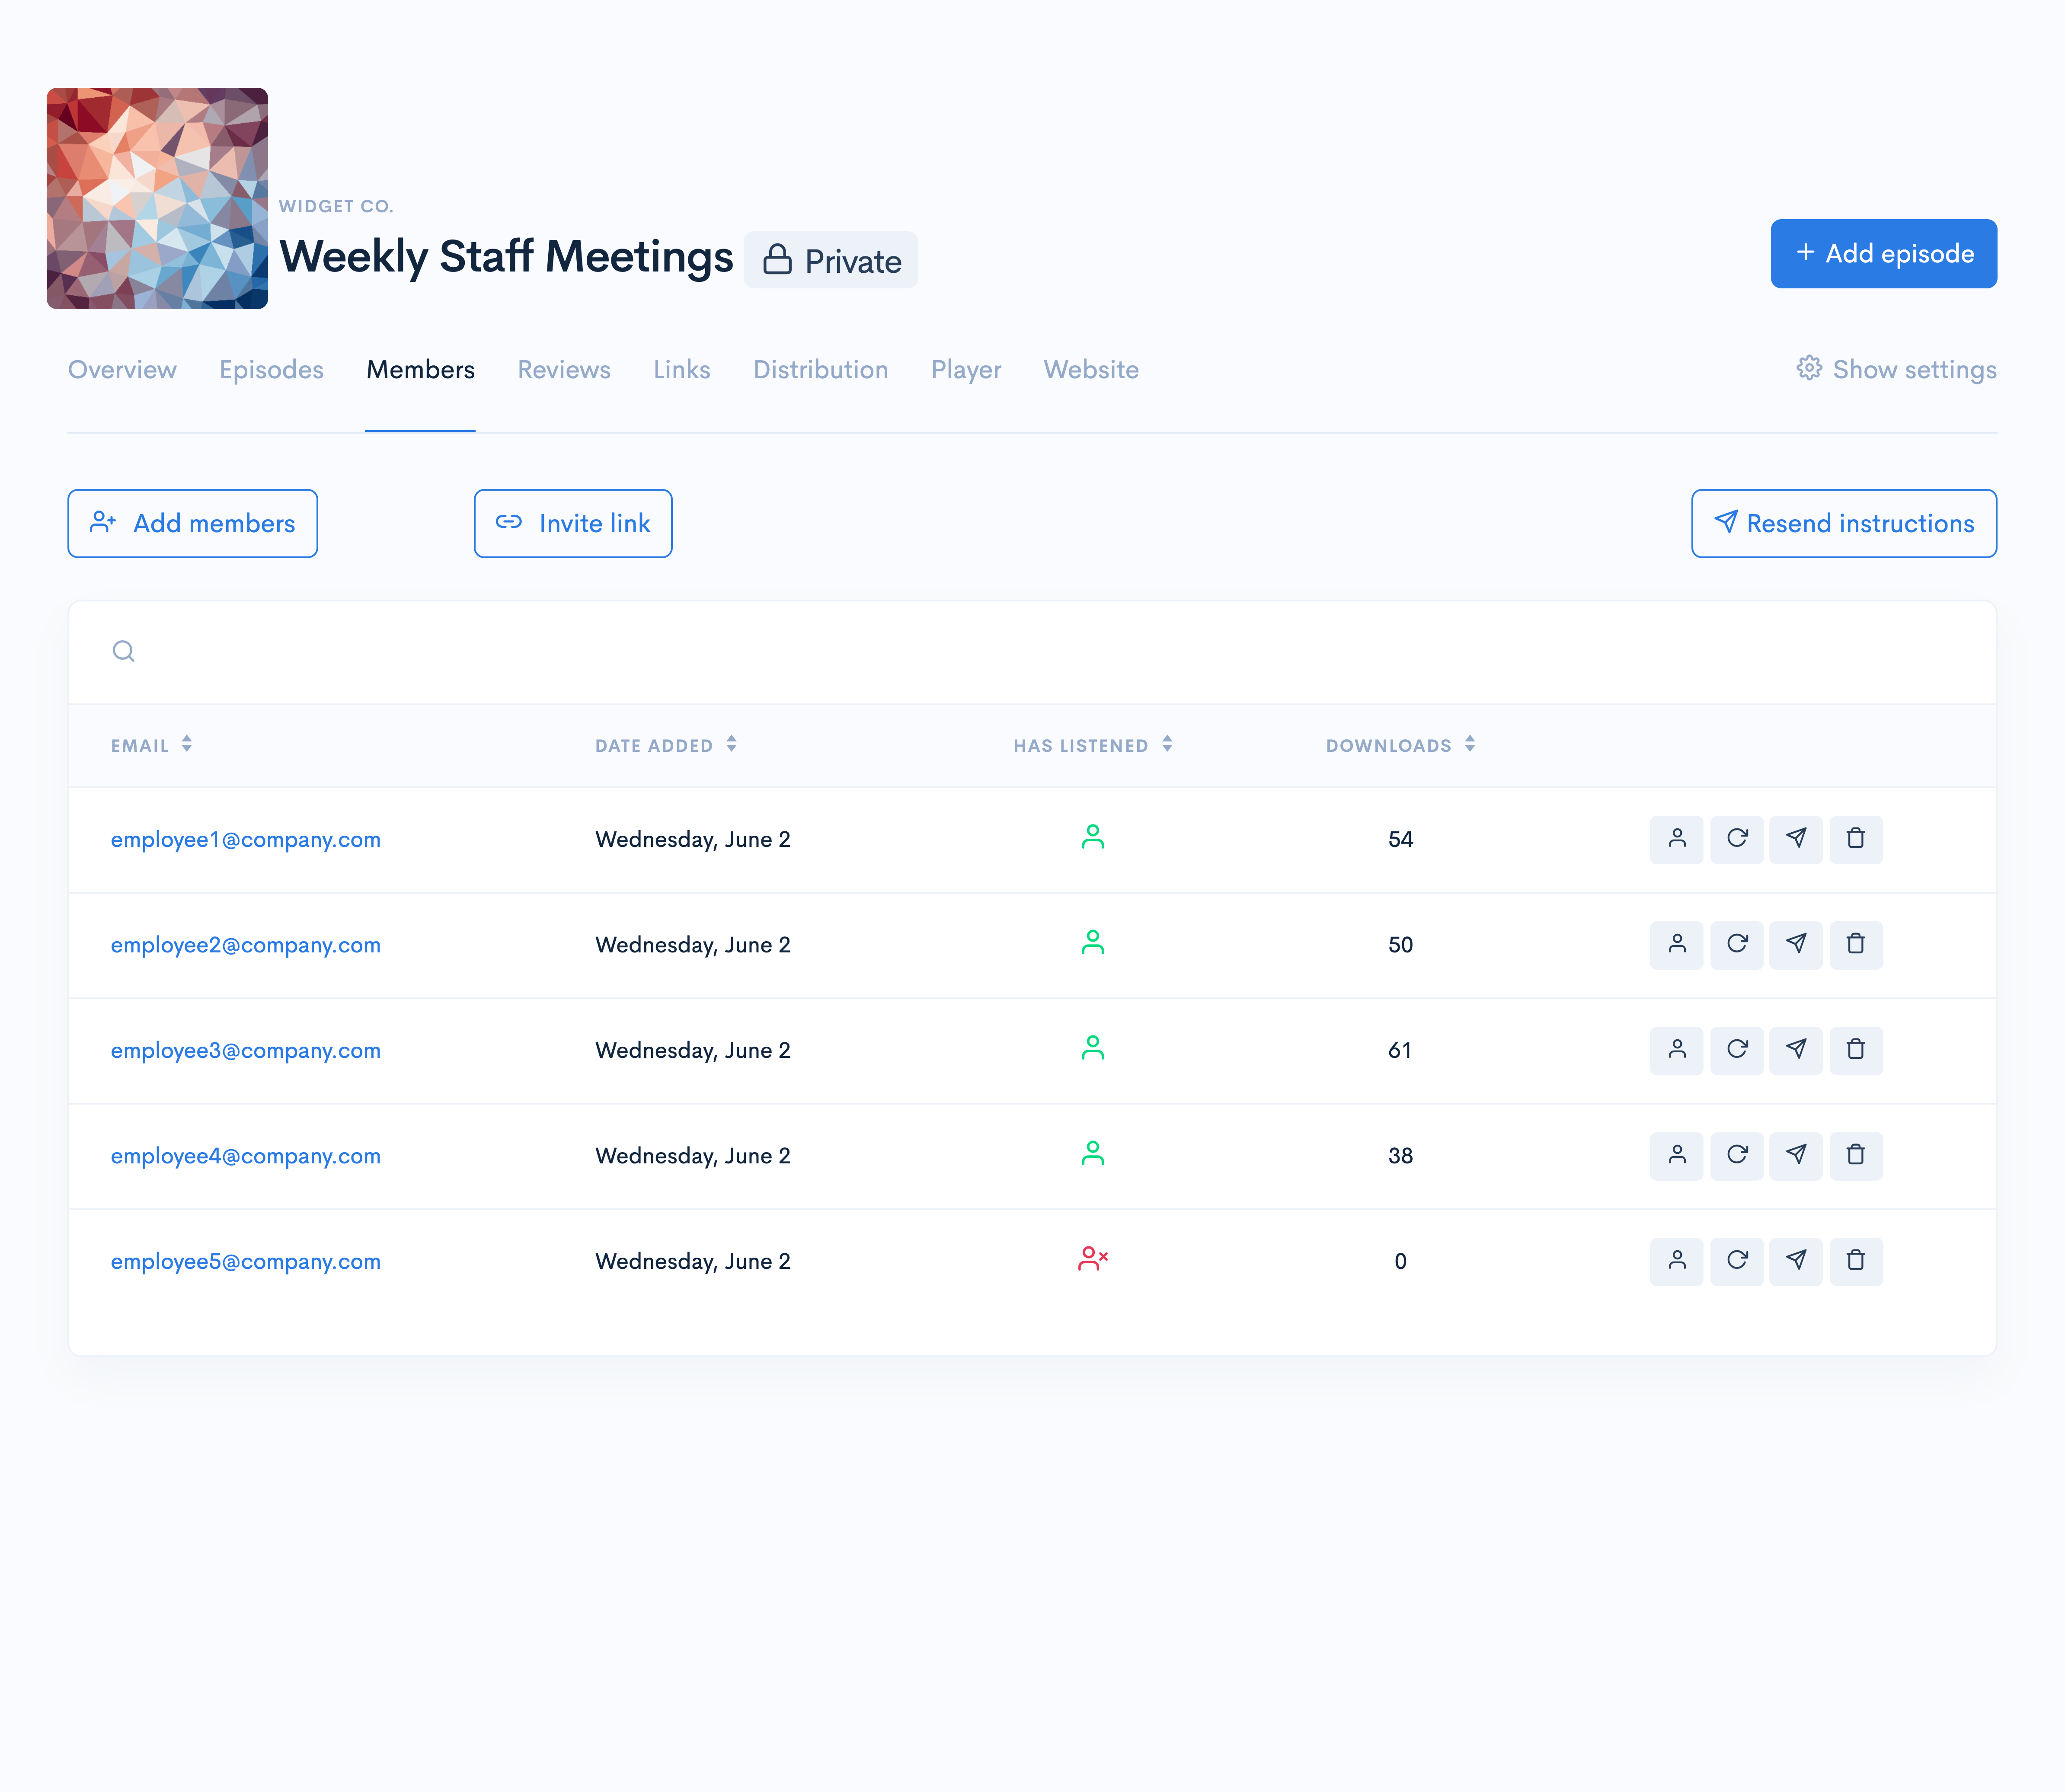2065x1792 pixels.
Task: Click the Add episode button
Action: click(x=1883, y=254)
